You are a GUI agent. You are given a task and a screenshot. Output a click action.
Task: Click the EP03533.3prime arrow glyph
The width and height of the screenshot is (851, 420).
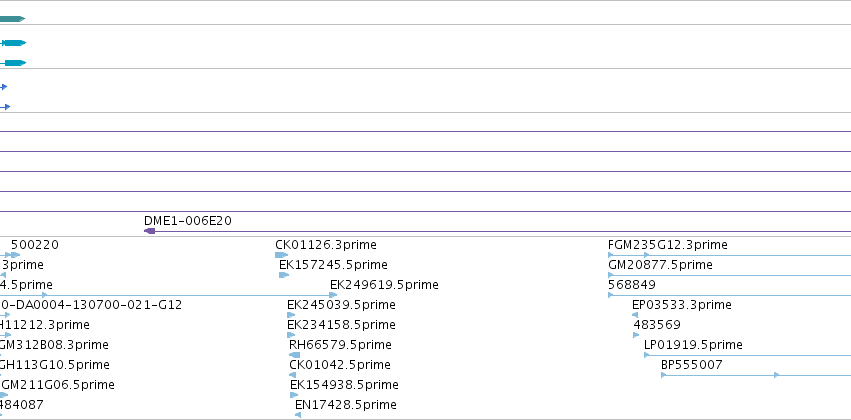tap(635, 315)
